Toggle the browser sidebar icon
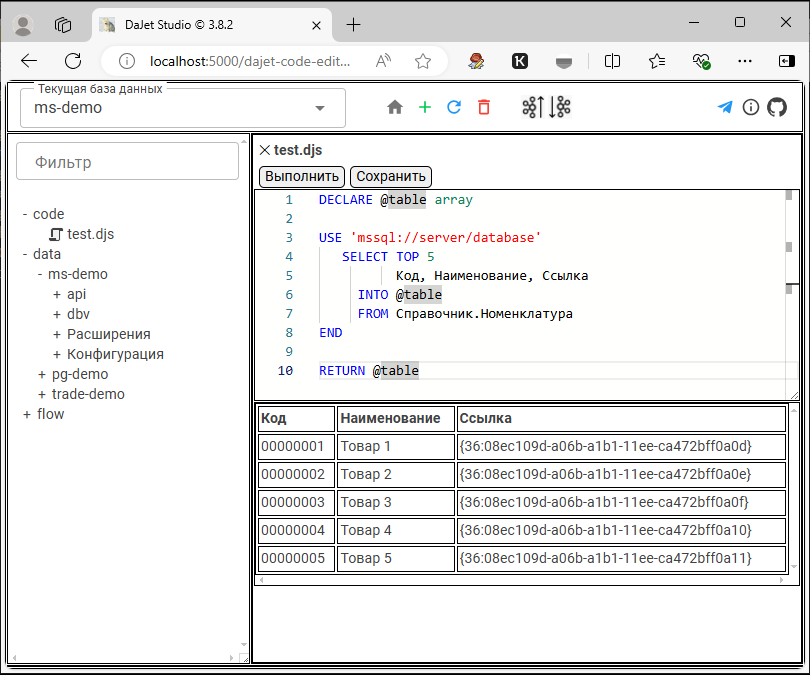Screen dimensions: 810x675 (x=786, y=61)
